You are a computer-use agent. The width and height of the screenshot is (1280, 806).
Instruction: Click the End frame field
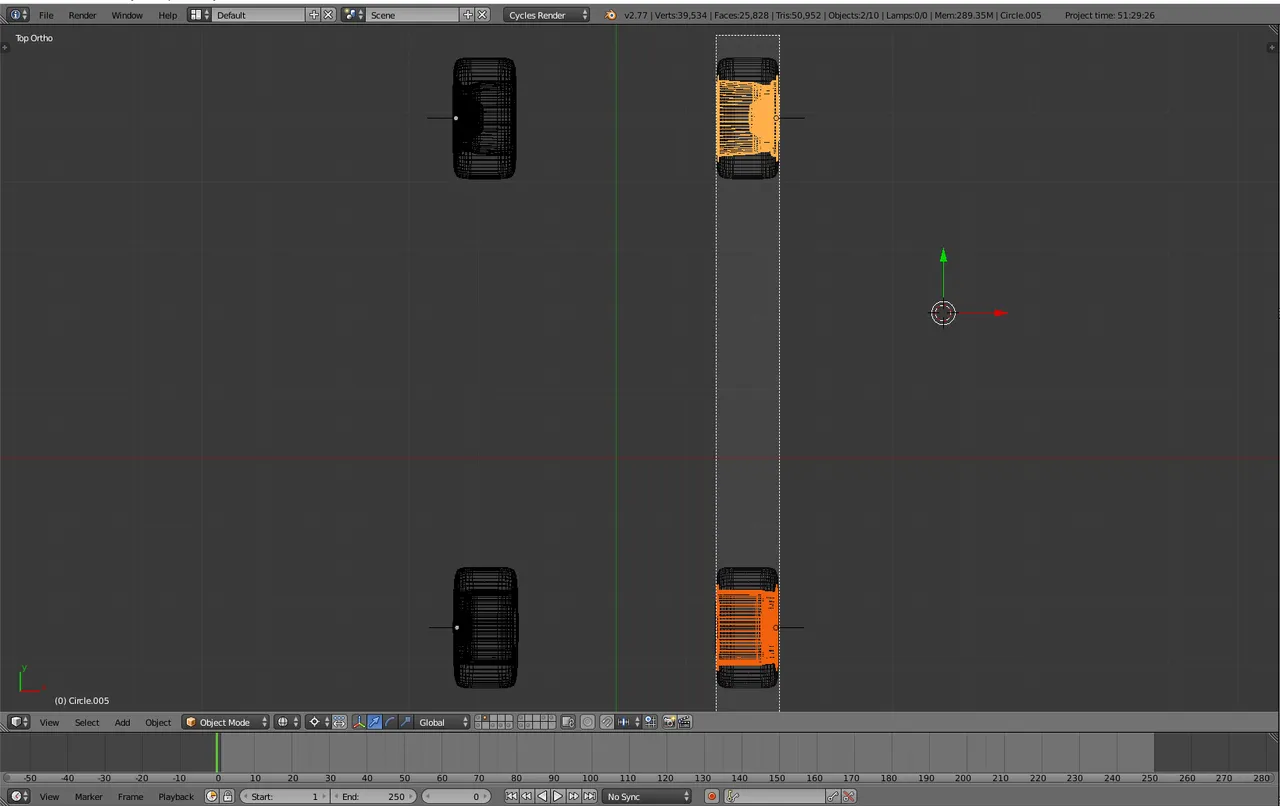click(373, 796)
